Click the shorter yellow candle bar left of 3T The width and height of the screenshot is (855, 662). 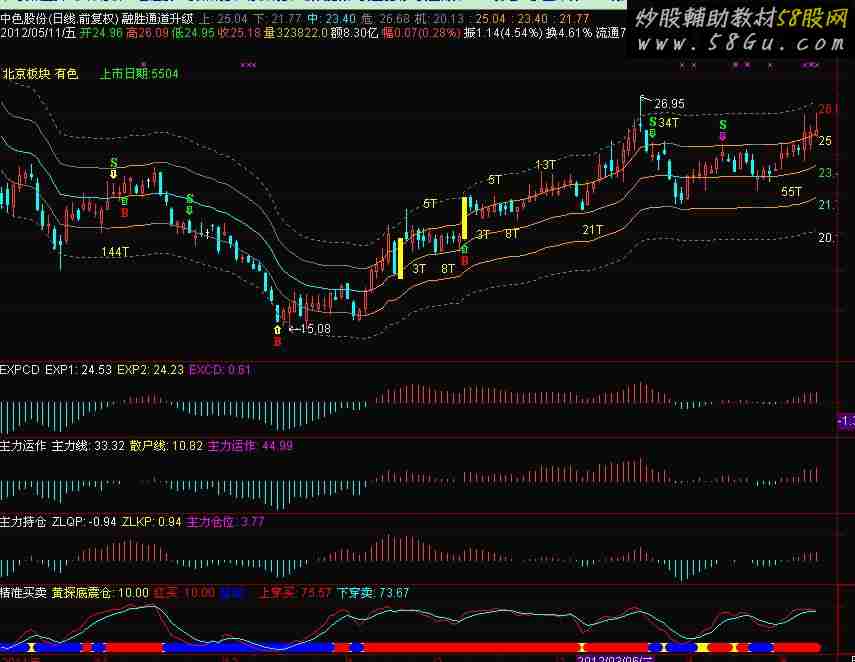[401, 258]
